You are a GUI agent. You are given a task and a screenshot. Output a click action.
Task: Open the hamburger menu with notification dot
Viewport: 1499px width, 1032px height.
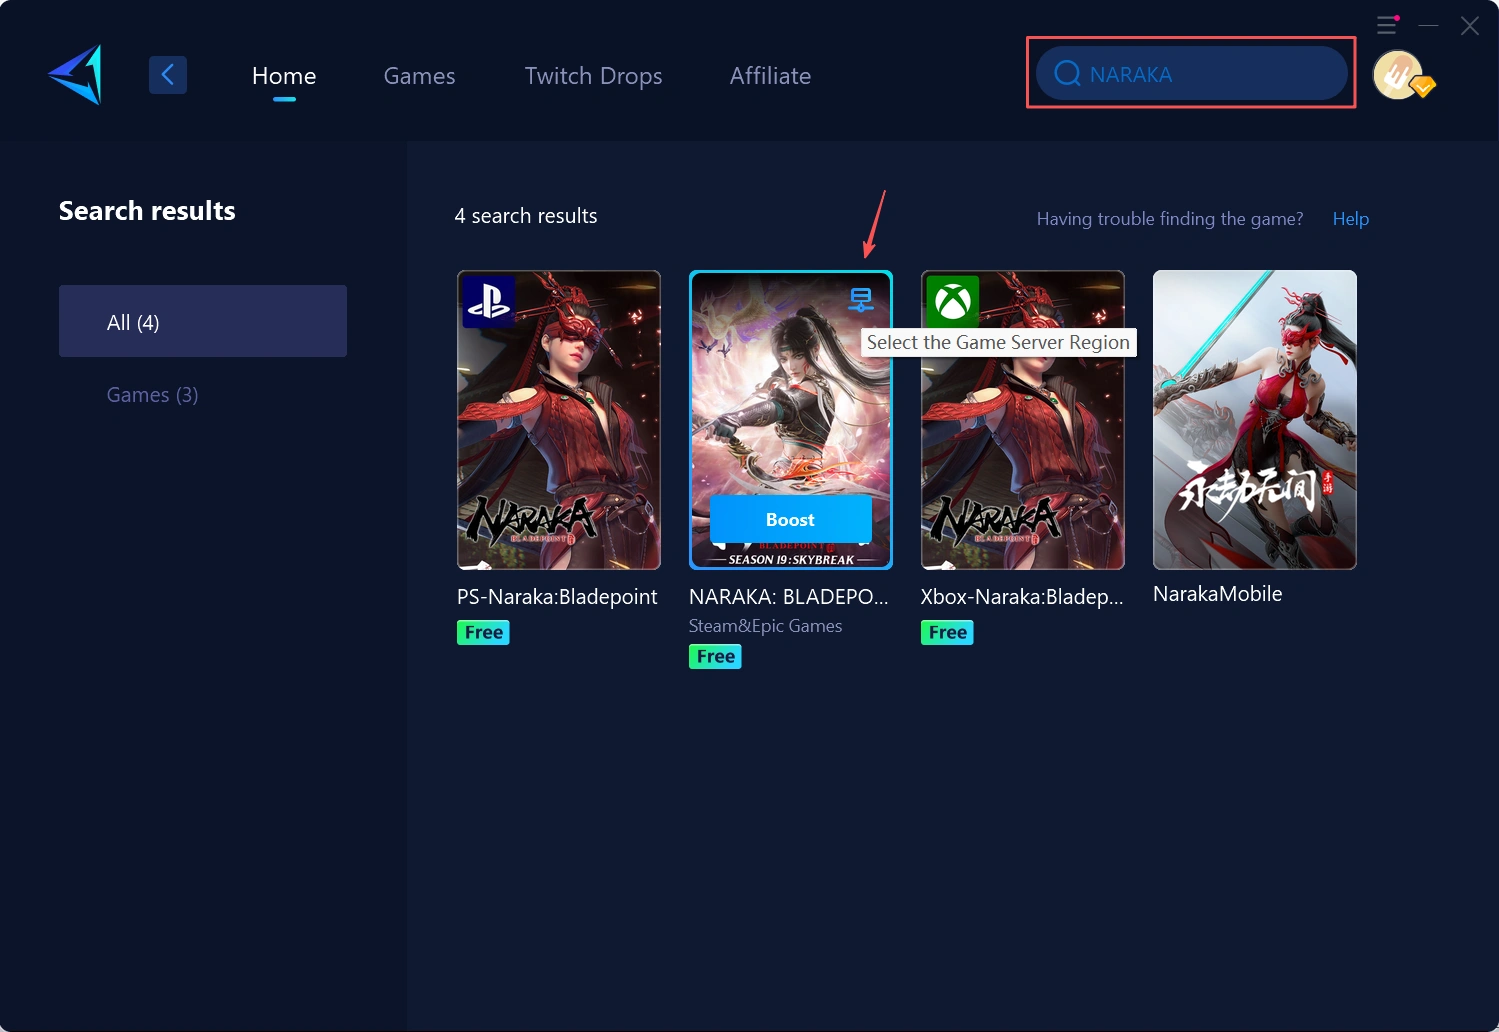(1387, 25)
